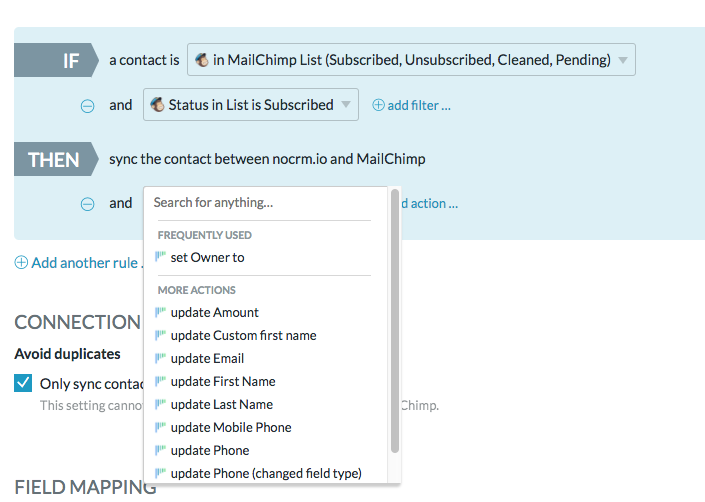
Task: Click the nocrm.io icon beside update Custom first name
Action: point(160,334)
